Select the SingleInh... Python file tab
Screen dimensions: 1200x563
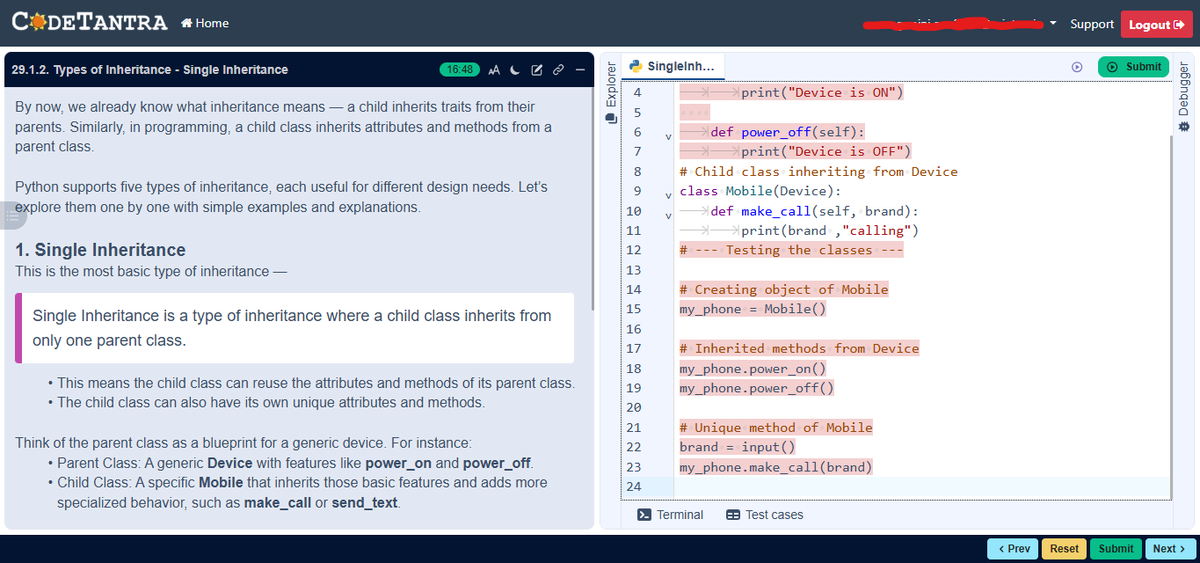(673, 66)
